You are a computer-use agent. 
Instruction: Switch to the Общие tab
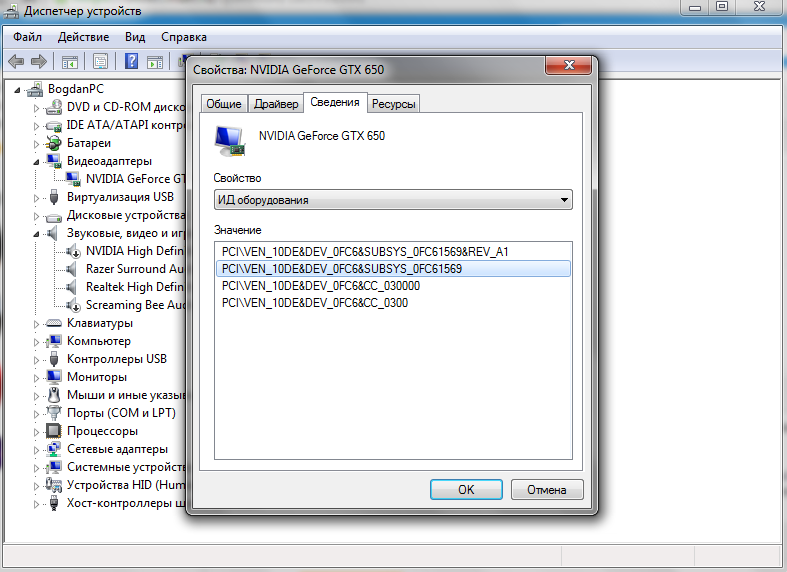click(x=224, y=104)
